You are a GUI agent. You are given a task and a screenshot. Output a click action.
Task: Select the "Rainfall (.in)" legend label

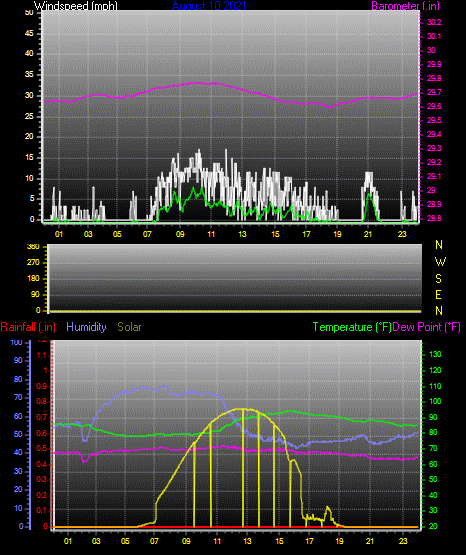[x=28, y=327]
